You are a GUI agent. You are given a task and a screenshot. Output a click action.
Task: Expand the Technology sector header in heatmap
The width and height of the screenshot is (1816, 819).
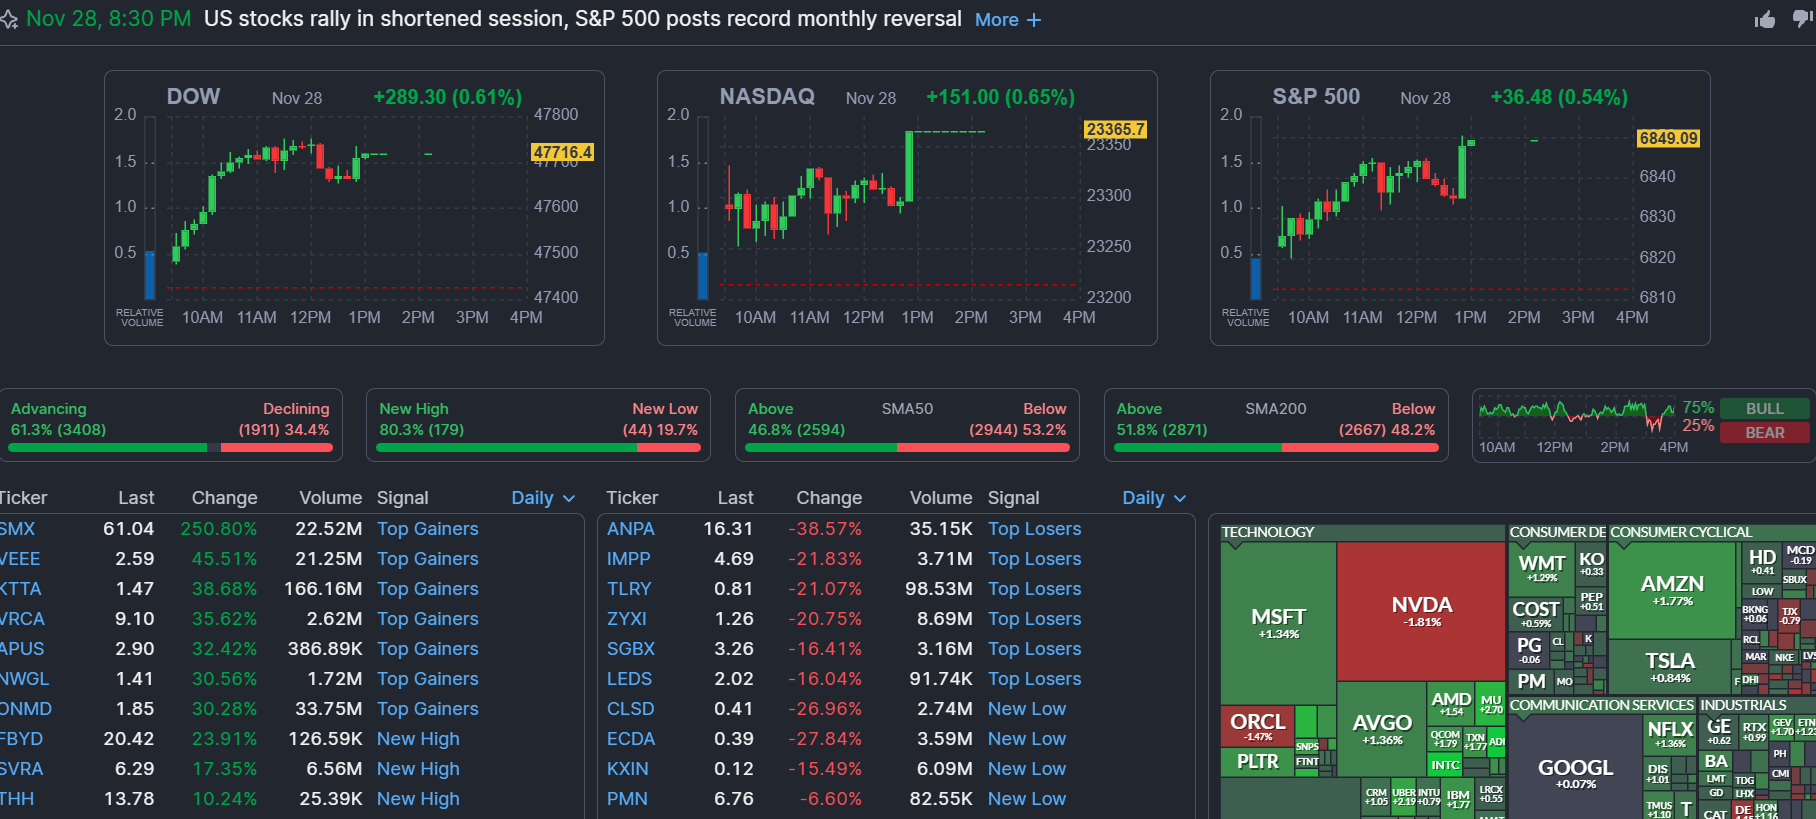pyautogui.click(x=1267, y=532)
